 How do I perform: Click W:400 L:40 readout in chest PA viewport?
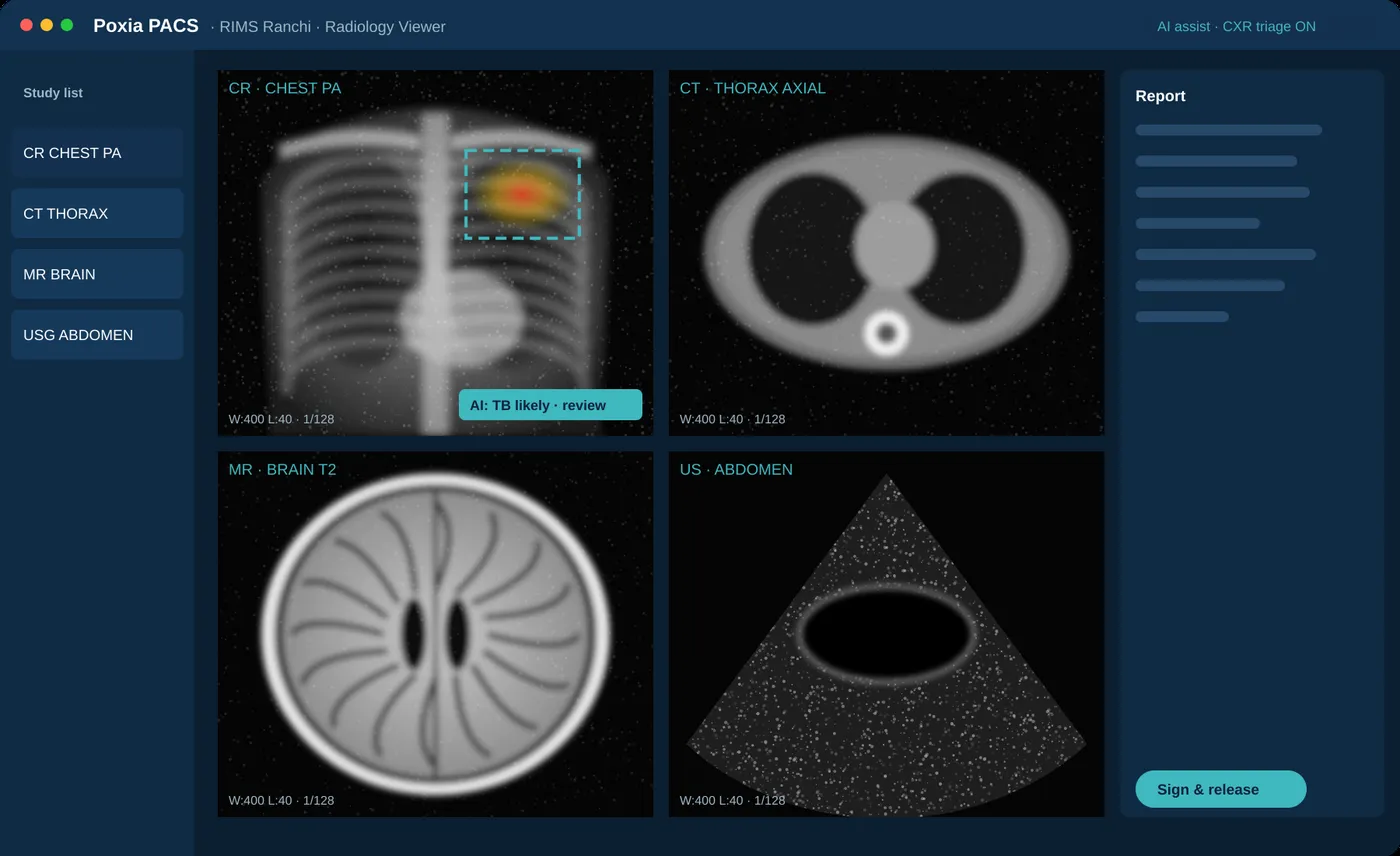tap(281, 419)
